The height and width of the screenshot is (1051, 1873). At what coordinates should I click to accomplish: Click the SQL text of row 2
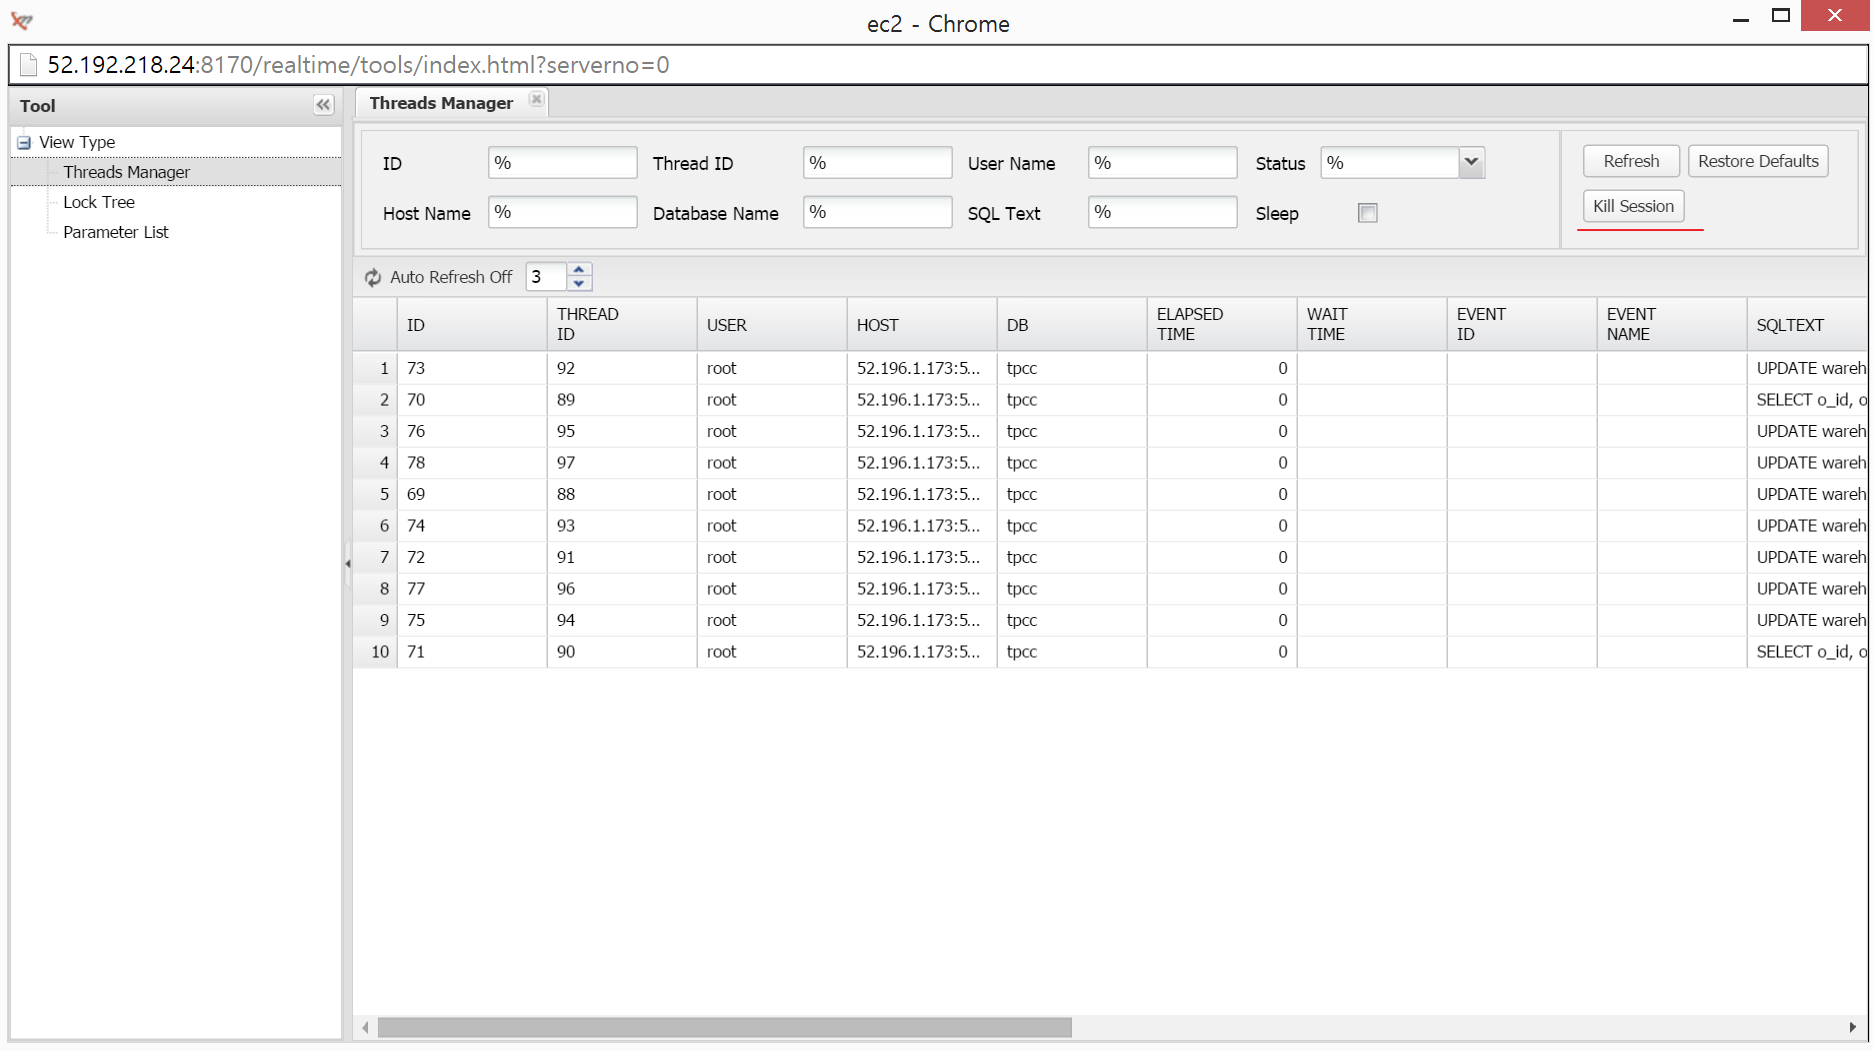click(x=1811, y=400)
